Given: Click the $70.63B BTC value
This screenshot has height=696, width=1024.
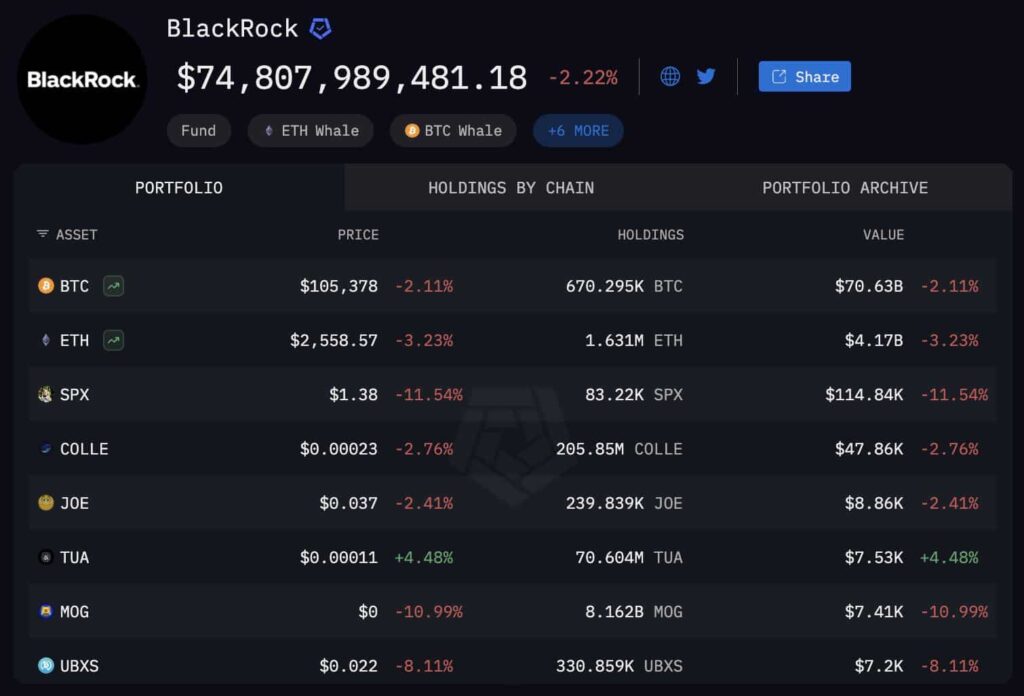Looking at the screenshot, I should 869,286.
